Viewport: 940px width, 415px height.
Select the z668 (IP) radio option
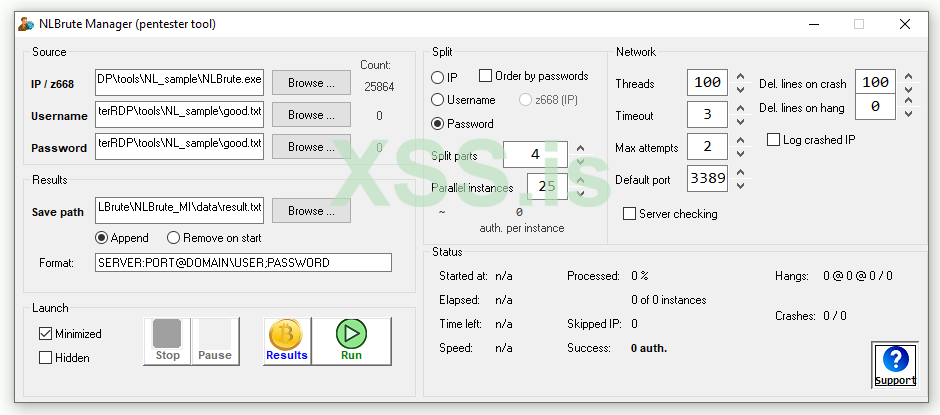click(x=525, y=100)
